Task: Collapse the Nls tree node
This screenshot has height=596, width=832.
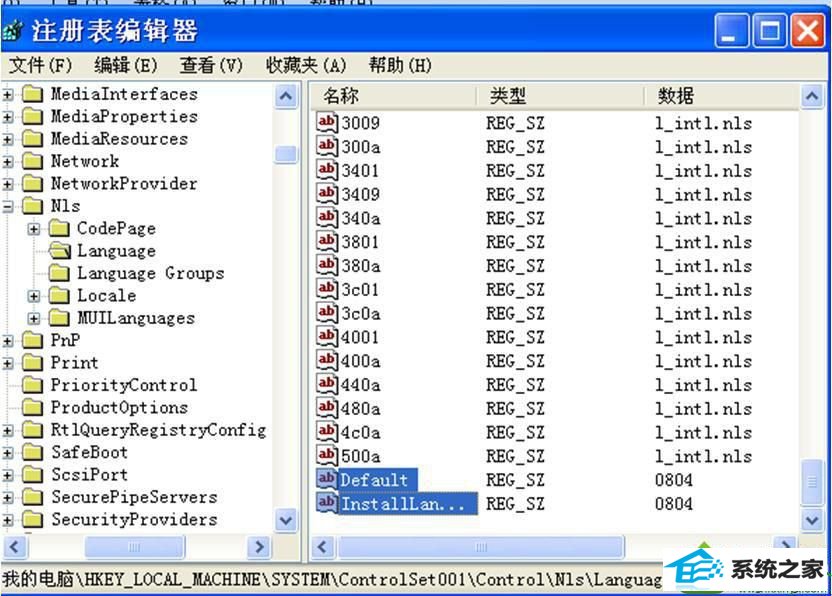Action: point(7,206)
